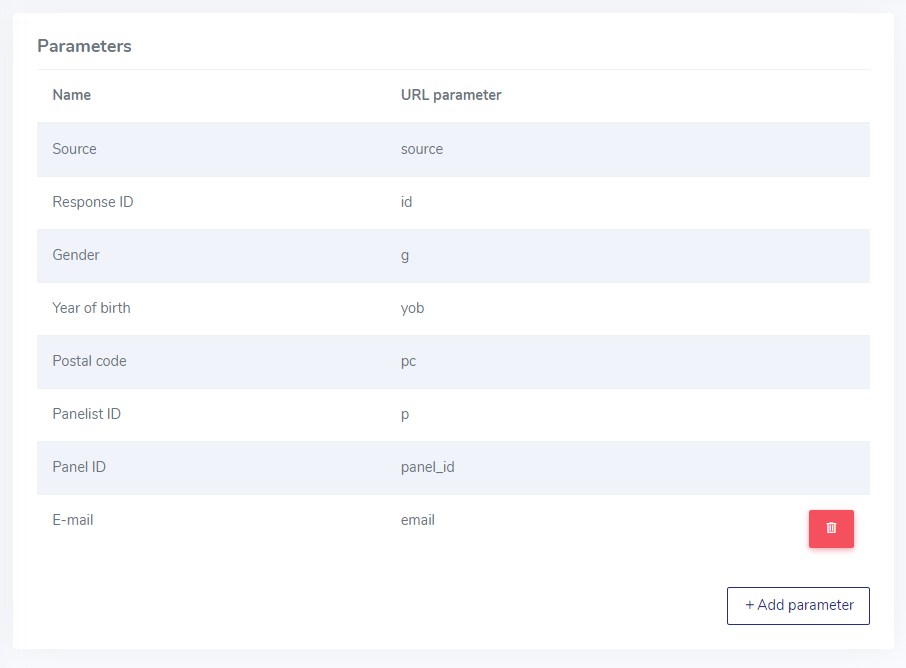Delete the E-mail parameter with trash icon
The height and width of the screenshot is (668, 906).
831,528
